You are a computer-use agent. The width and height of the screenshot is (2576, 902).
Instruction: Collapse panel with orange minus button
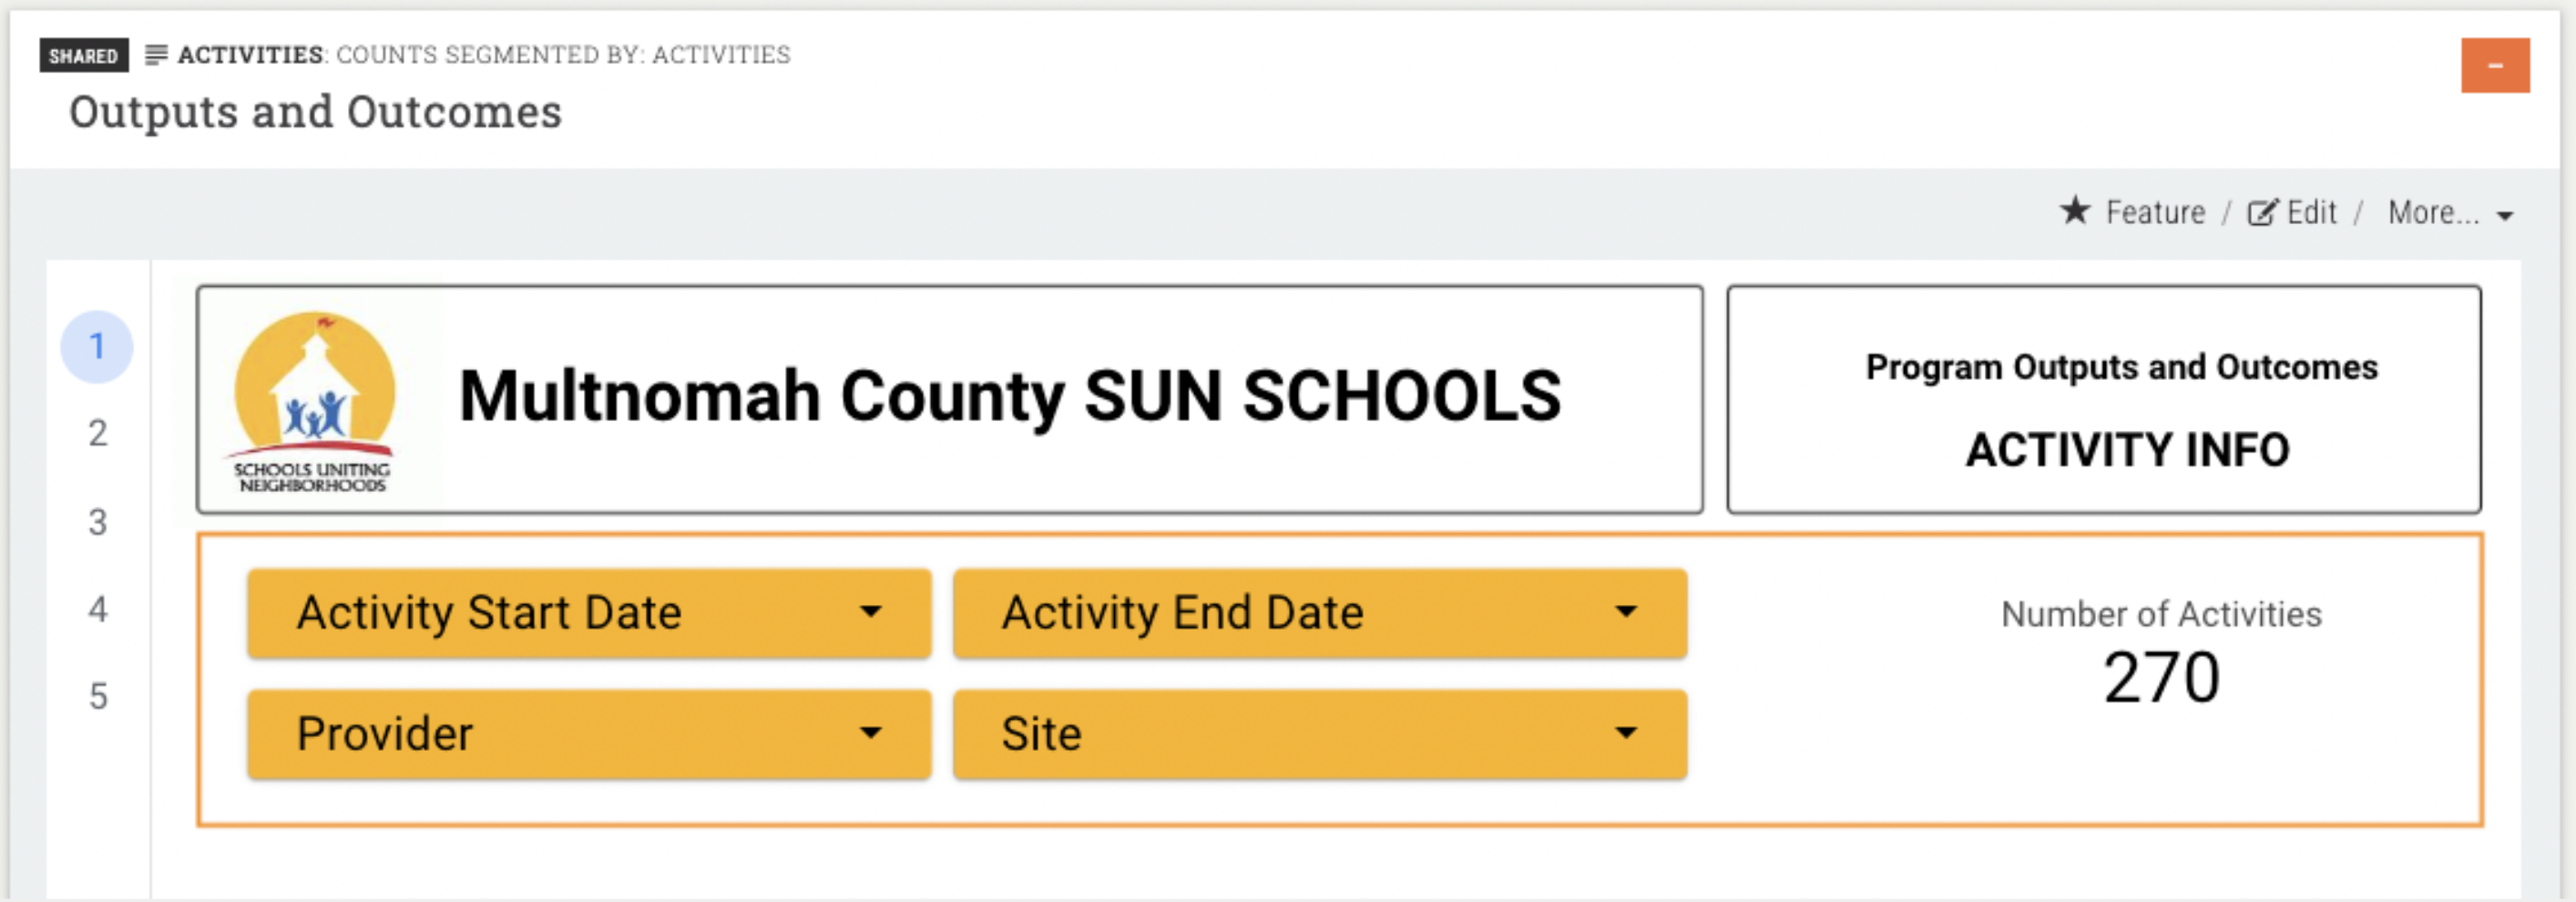click(x=2494, y=66)
